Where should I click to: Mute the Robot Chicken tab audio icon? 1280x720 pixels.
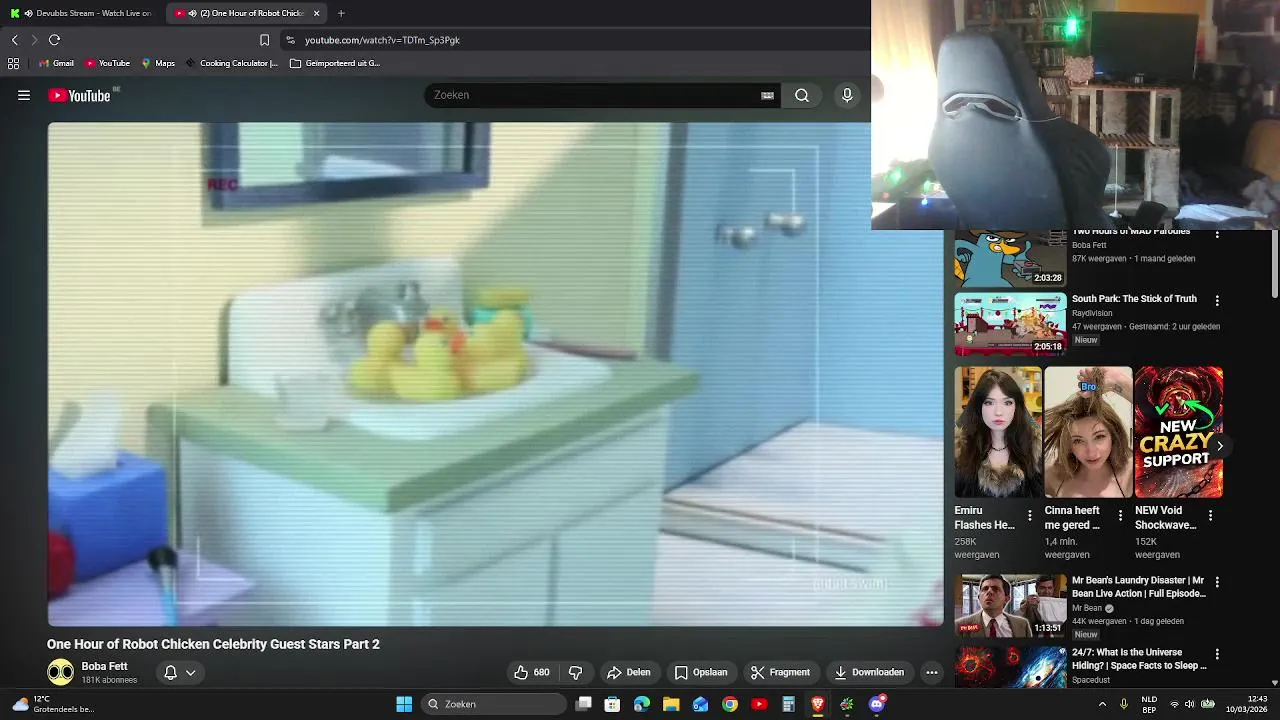[192, 13]
